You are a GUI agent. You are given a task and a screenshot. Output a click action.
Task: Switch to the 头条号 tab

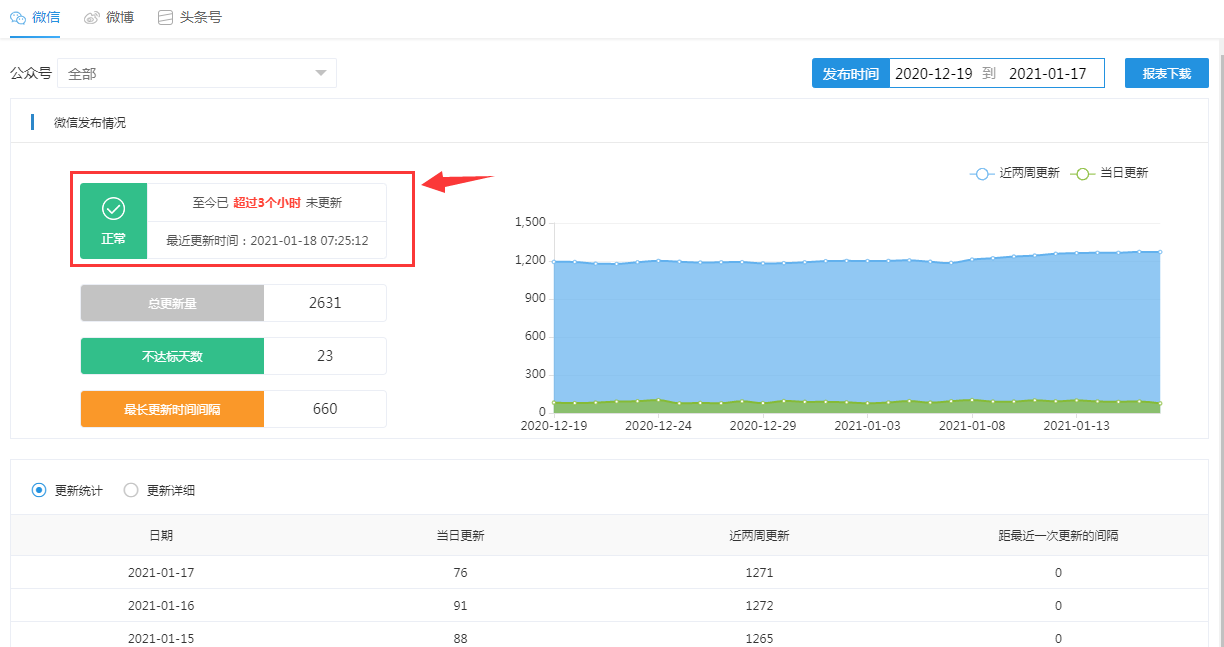point(200,18)
